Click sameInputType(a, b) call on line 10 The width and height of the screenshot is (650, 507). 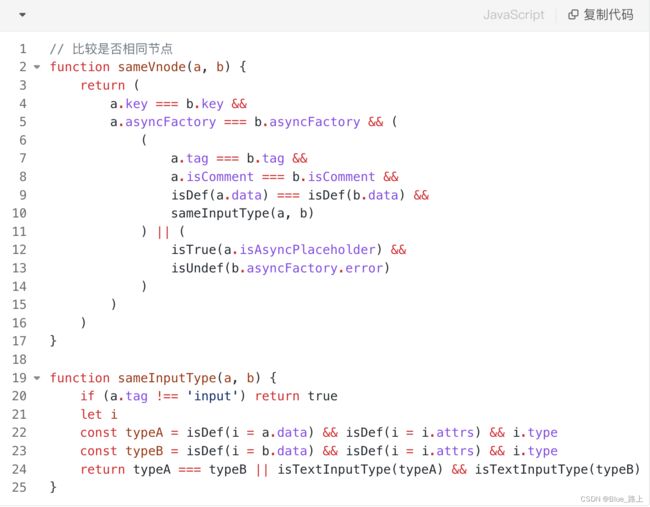point(242,213)
